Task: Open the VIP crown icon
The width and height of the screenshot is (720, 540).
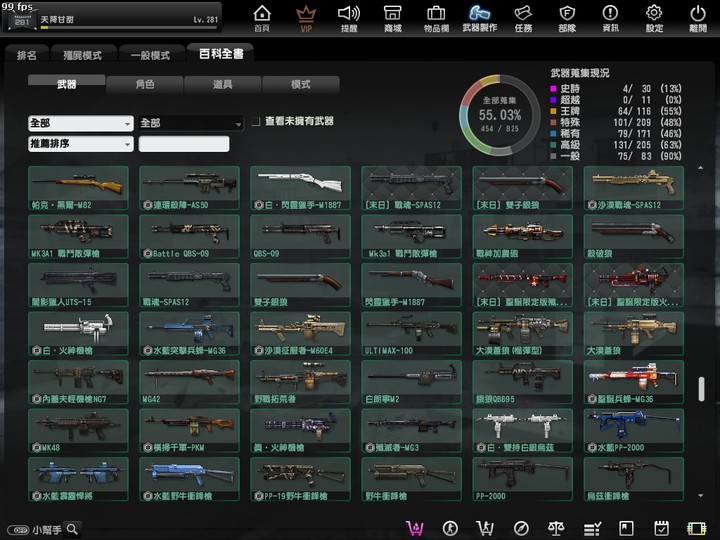Action: pos(306,18)
